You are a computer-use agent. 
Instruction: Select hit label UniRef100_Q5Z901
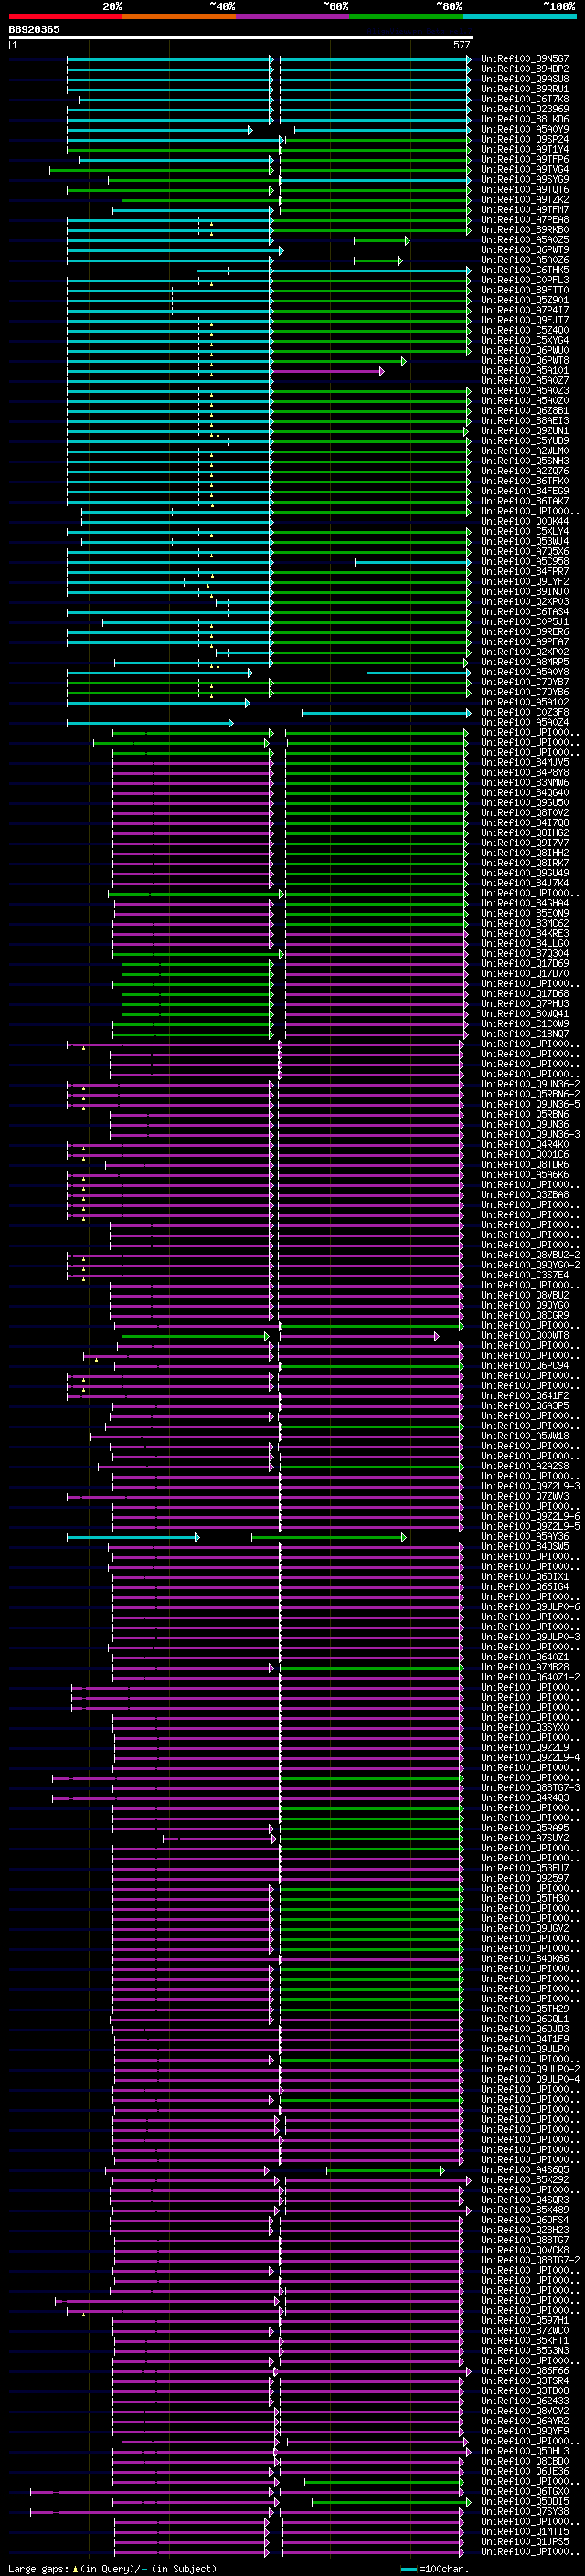(x=525, y=300)
